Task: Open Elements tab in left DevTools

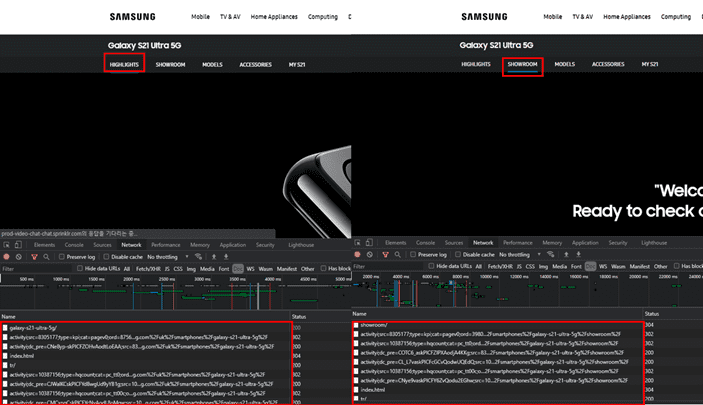Action: 44,245
